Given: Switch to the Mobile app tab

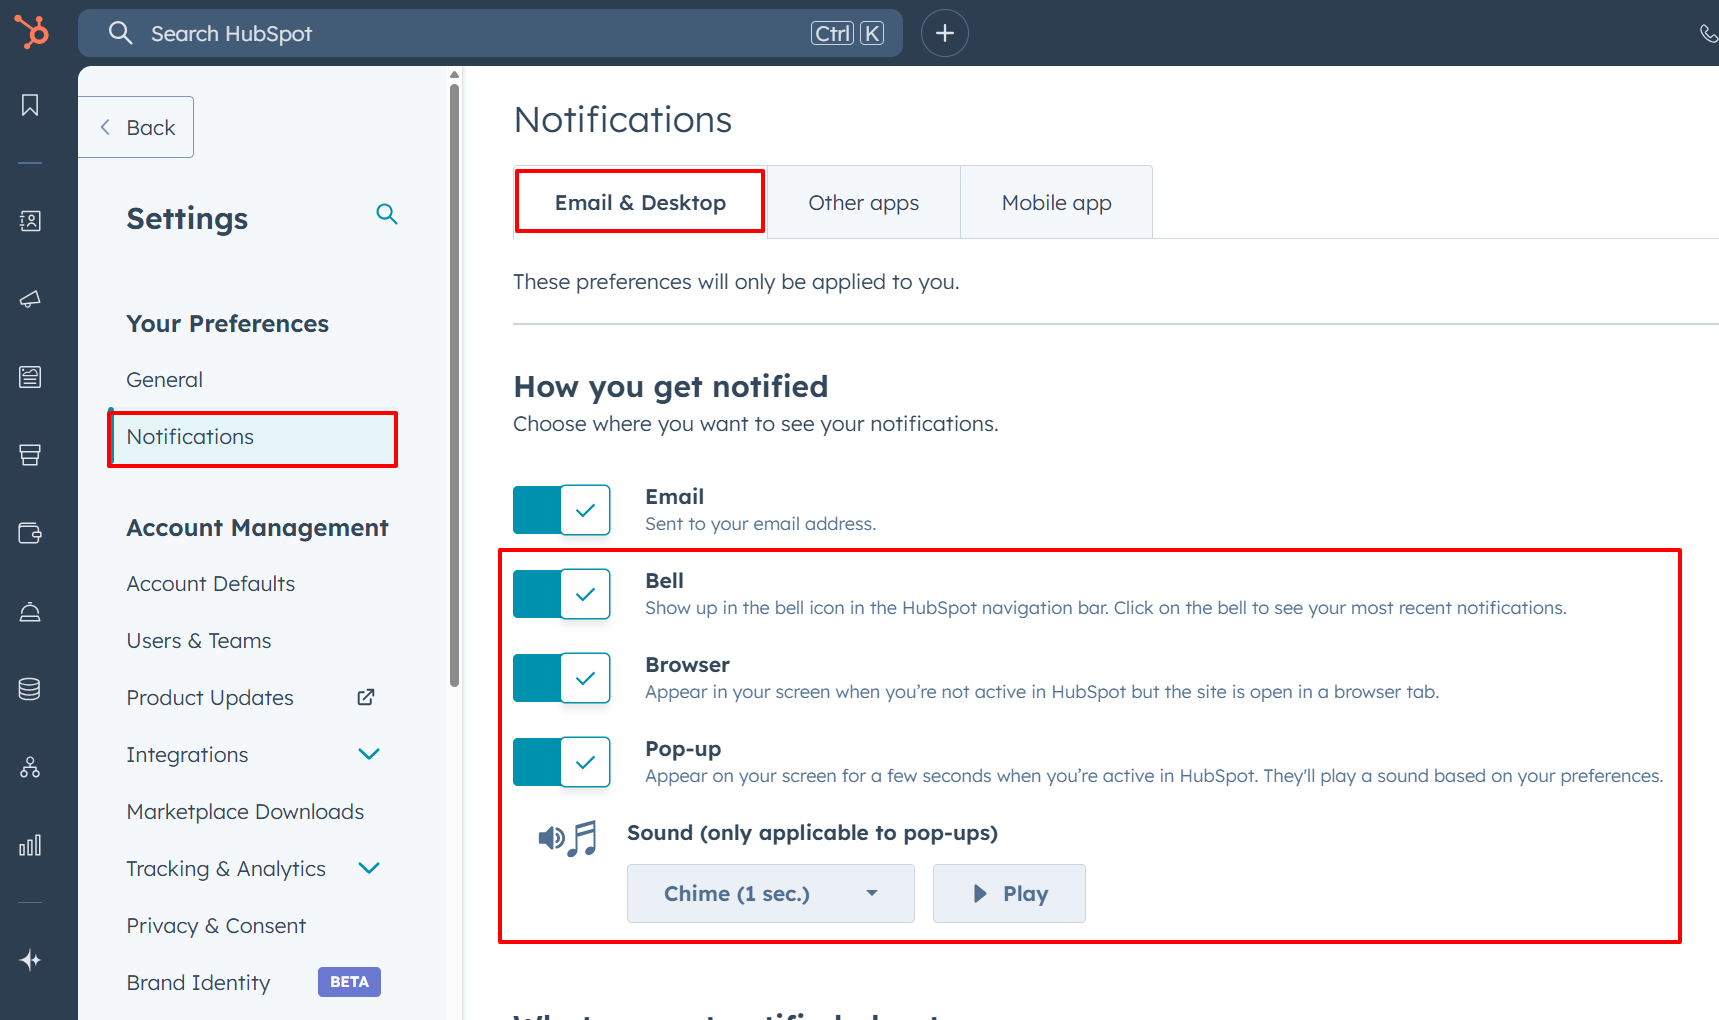Looking at the screenshot, I should tap(1056, 203).
